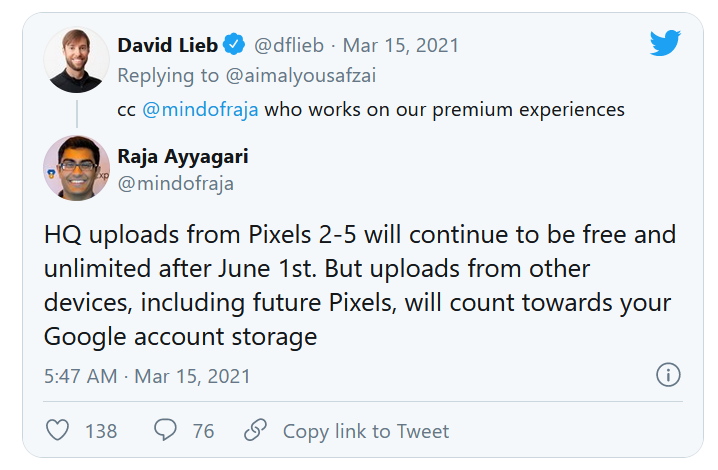
Task: Open Raja Ayyagari's name link
Action: click(183, 157)
